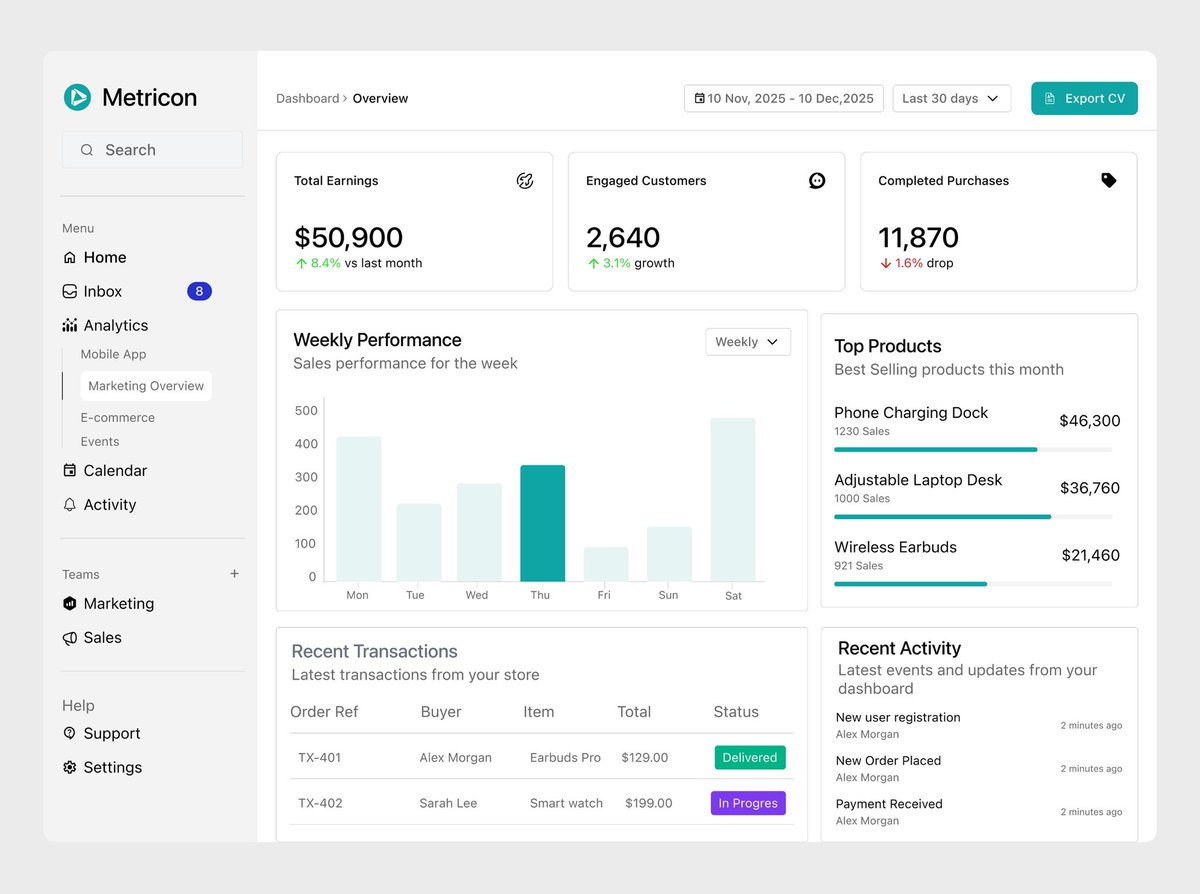Click the magnifier icon in Search

[x=87, y=150]
